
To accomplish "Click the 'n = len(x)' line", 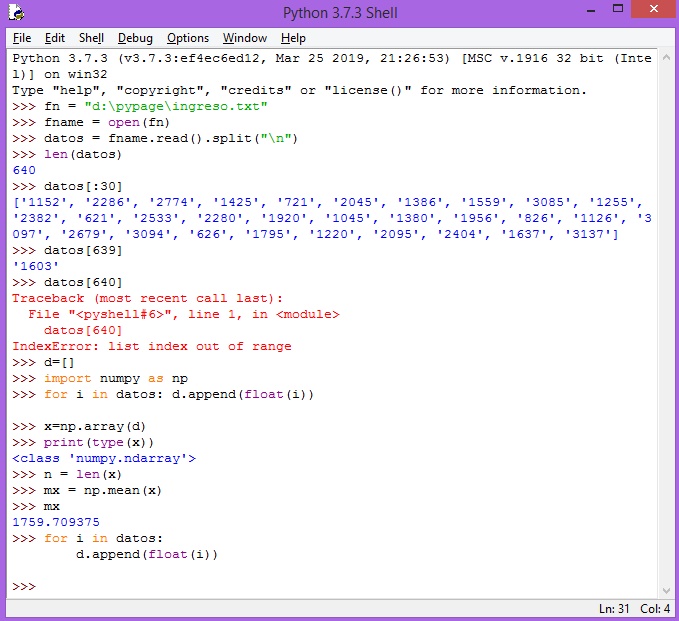I will pyautogui.click(x=83, y=474).
